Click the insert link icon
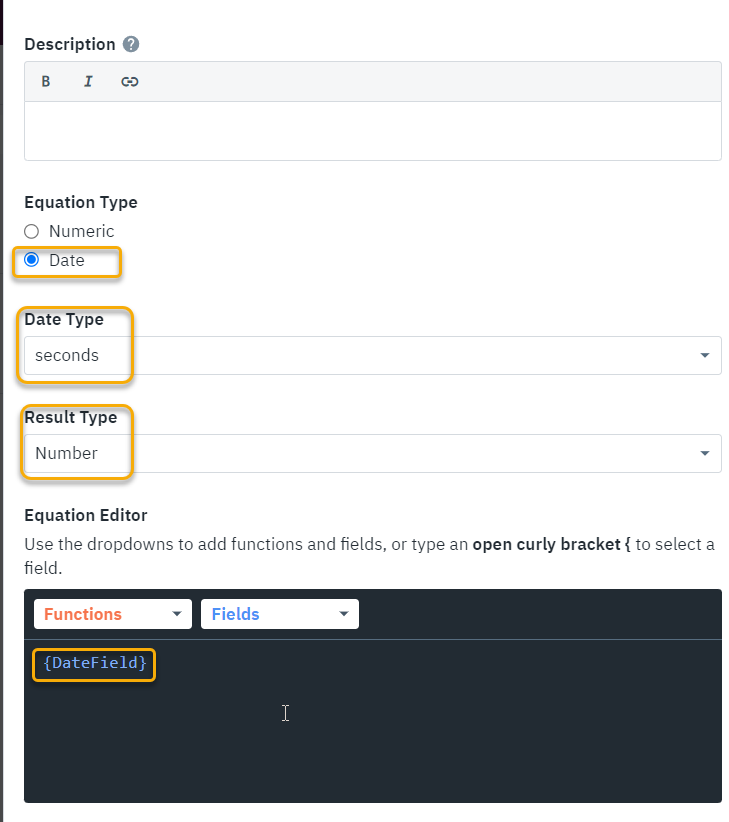This screenshot has width=729, height=822. click(x=129, y=82)
